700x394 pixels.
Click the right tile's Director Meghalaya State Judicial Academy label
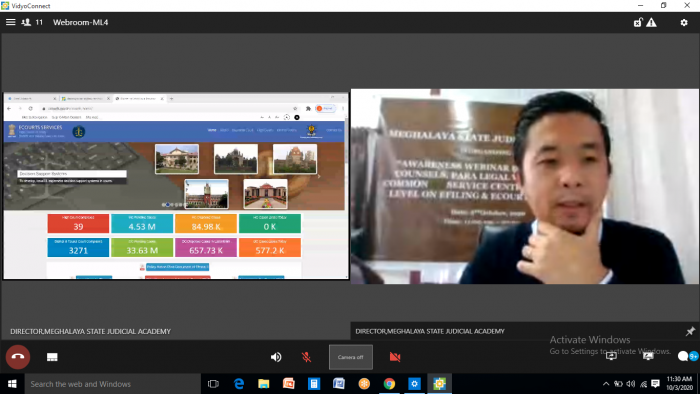click(430, 331)
